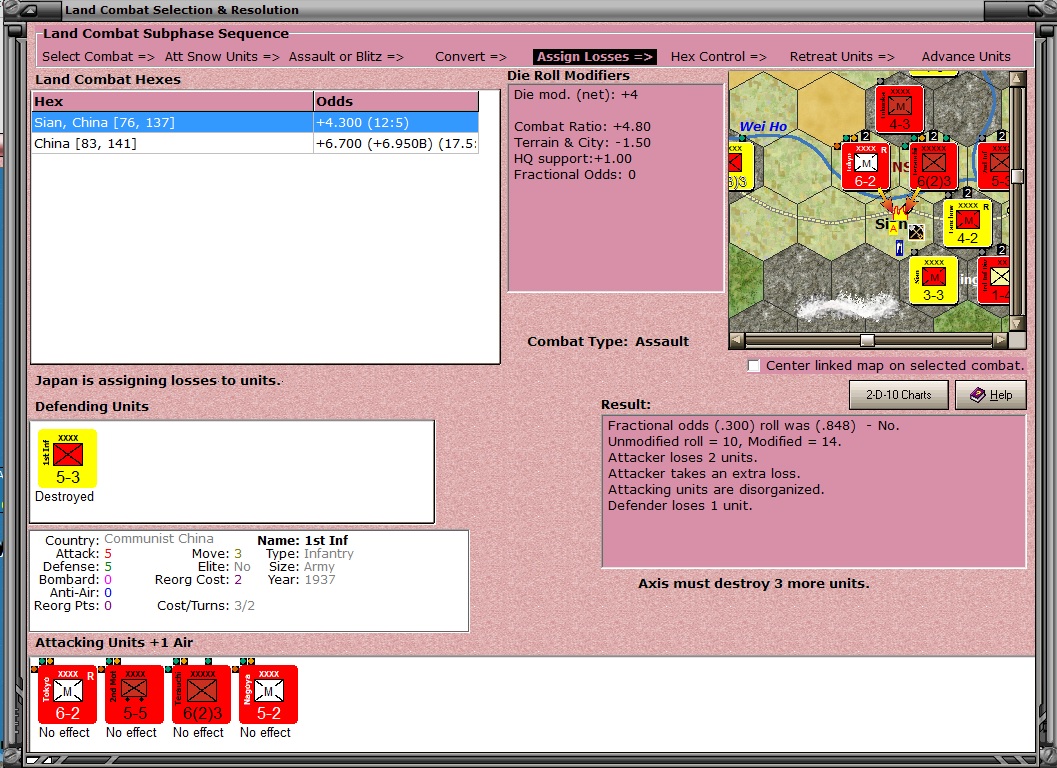The image size is (1057, 768).
Task: Click the Terrain & City: -1.50 line
Action: [x=582, y=143]
